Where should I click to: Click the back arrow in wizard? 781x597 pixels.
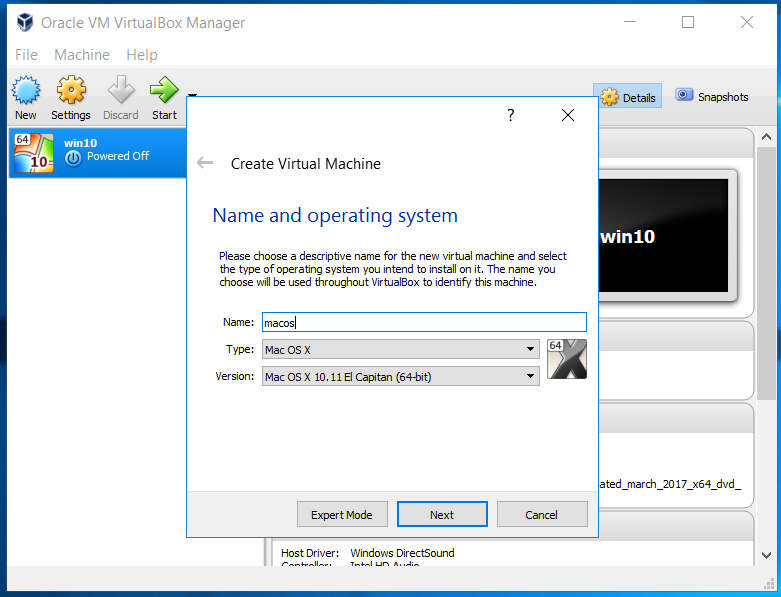[x=205, y=163]
